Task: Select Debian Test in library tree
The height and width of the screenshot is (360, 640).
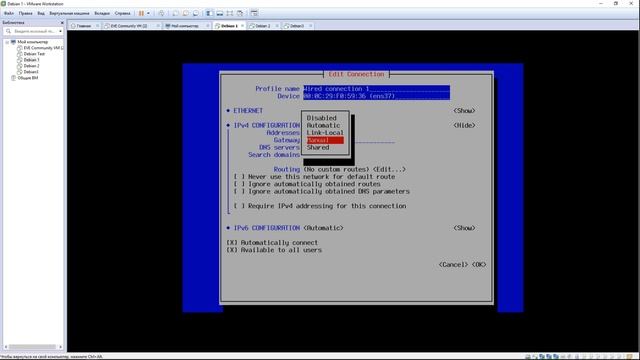Action: click(x=34, y=54)
